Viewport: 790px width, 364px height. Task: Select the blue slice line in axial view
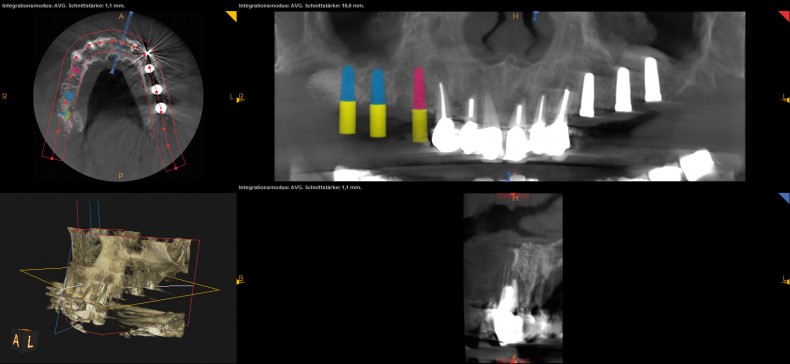[x=122, y=44]
